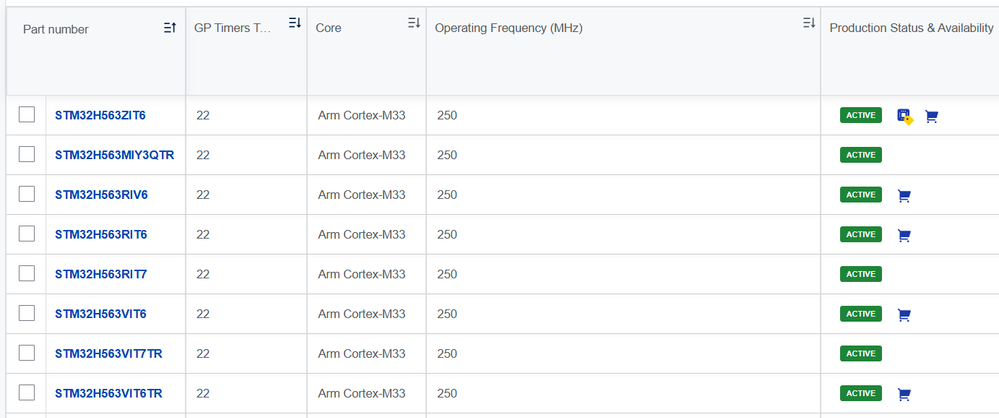Check the STM32H563VIT7TR row checkbox
Viewport: 999px width, 418px height.
[x=27, y=353]
